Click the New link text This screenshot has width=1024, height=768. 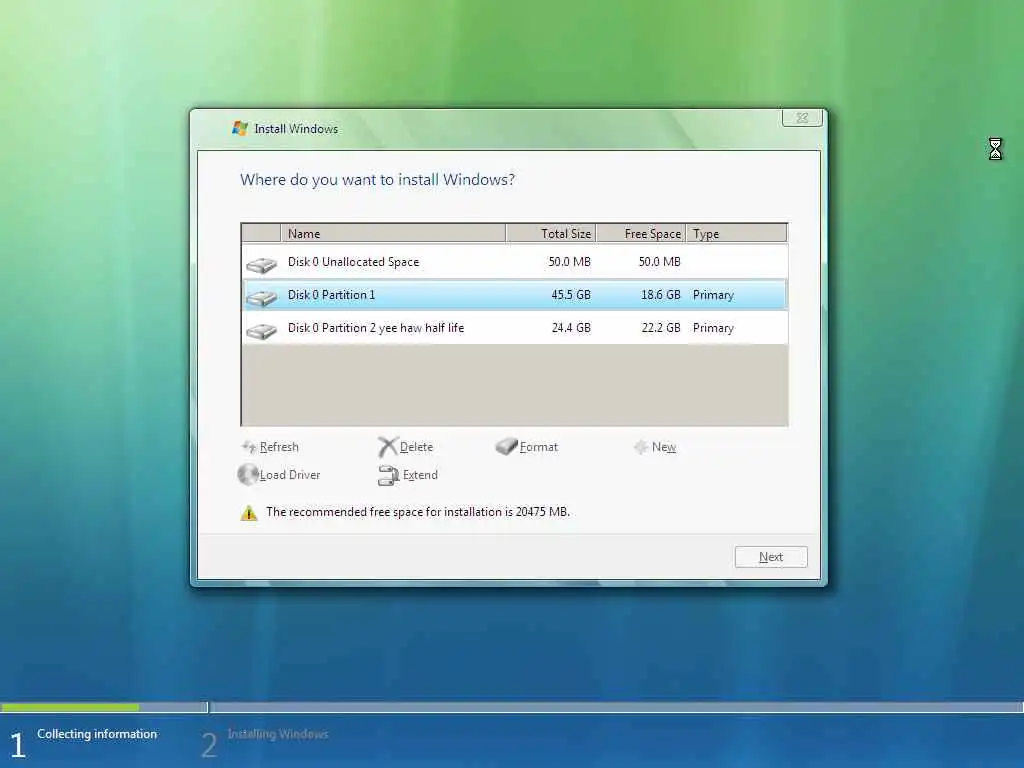click(x=664, y=447)
